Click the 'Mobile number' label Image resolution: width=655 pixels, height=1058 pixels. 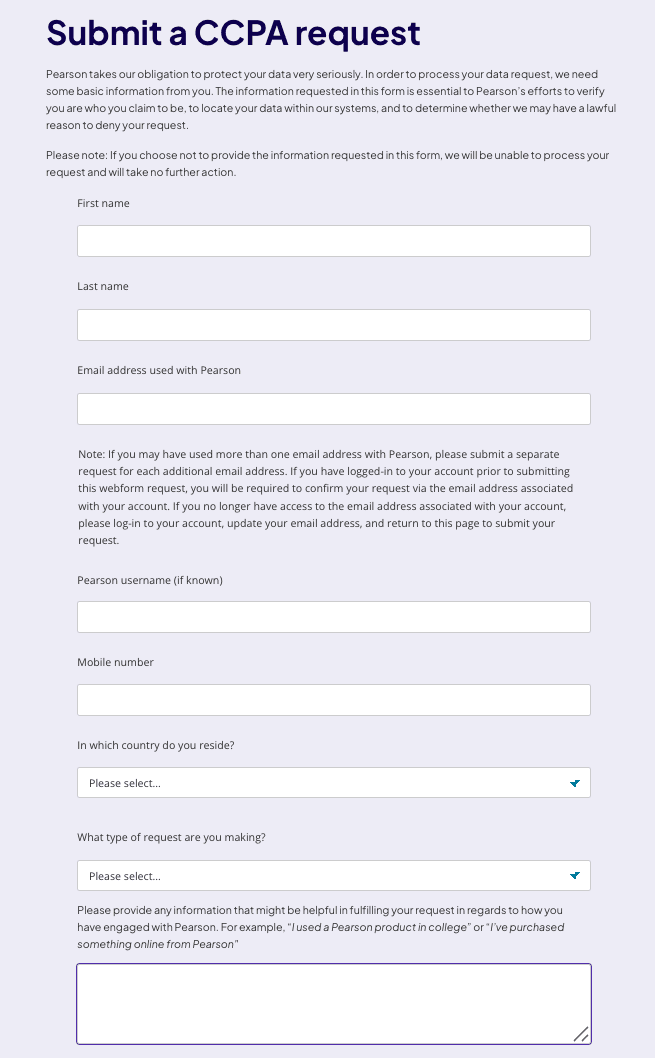click(x=115, y=663)
